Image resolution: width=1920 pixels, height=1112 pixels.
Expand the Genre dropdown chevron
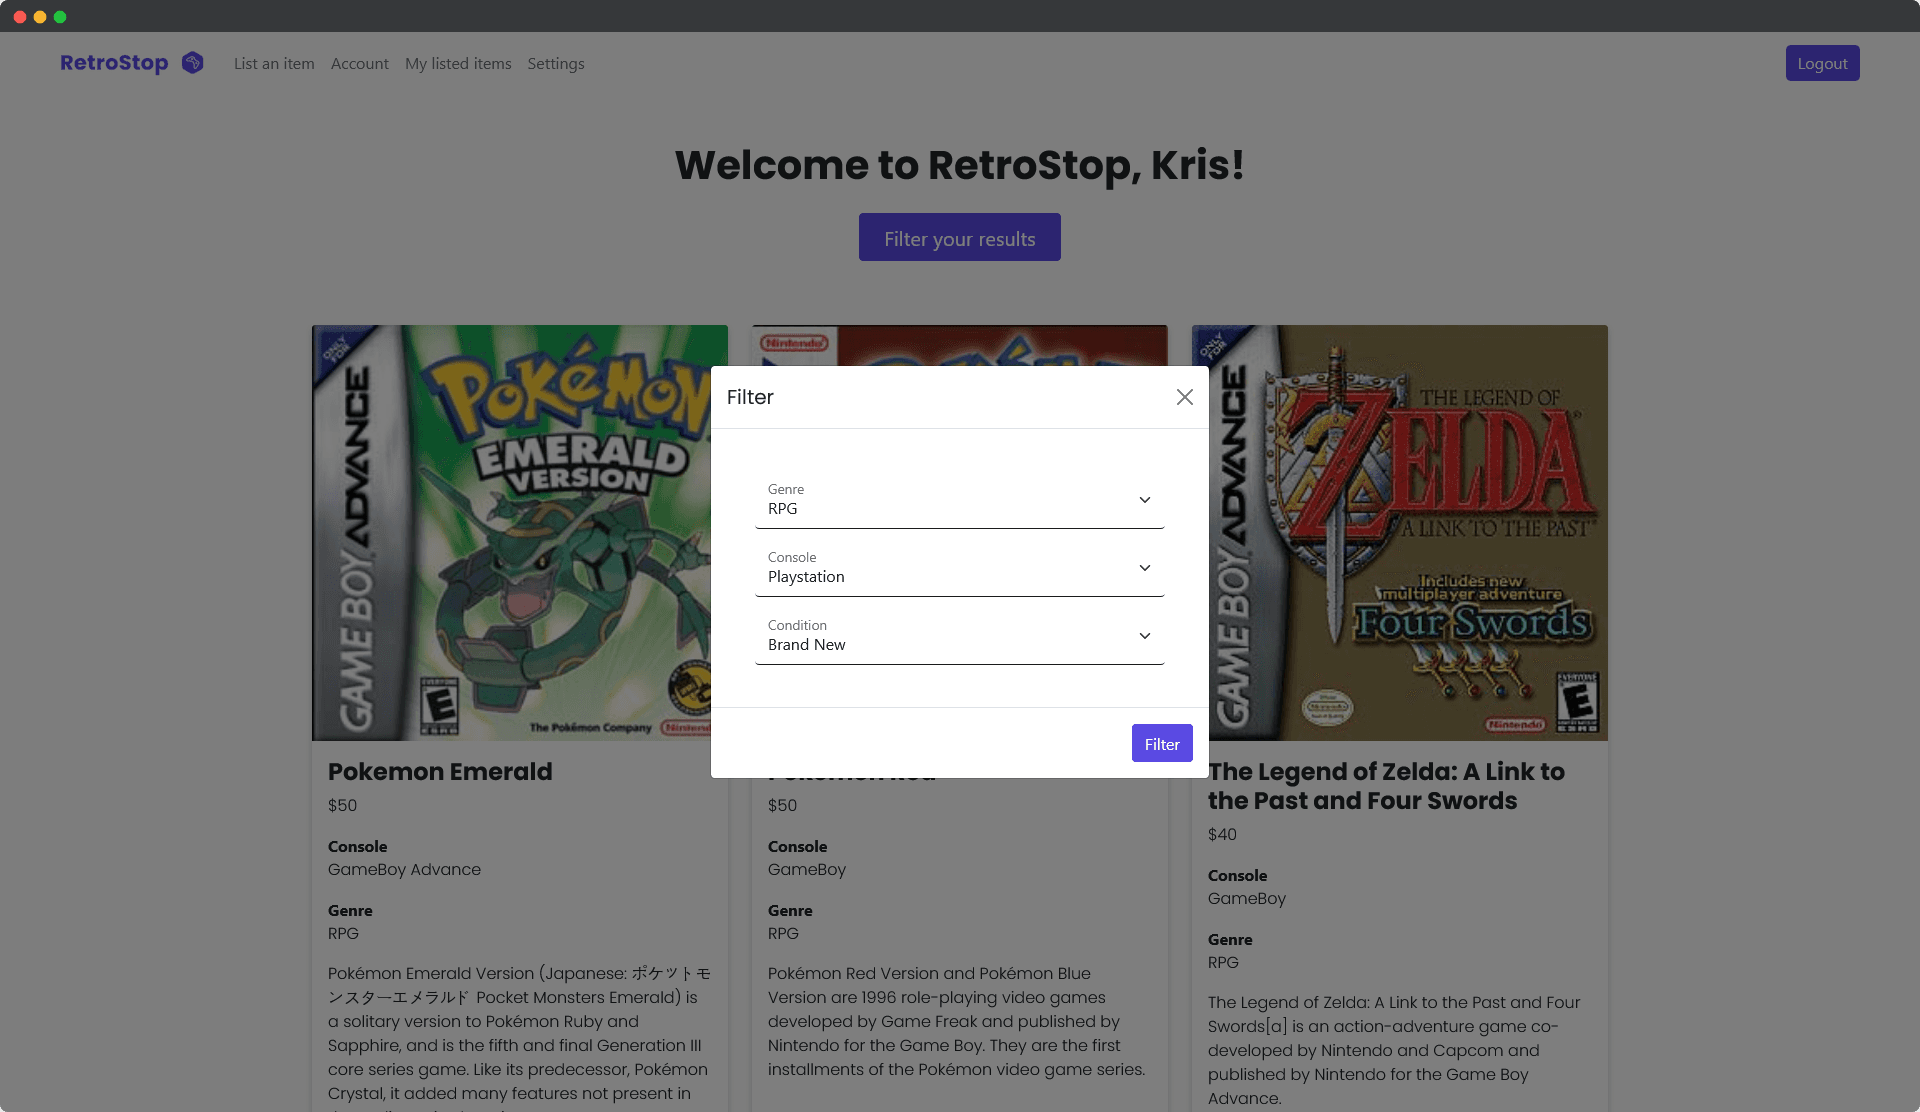pos(1145,500)
